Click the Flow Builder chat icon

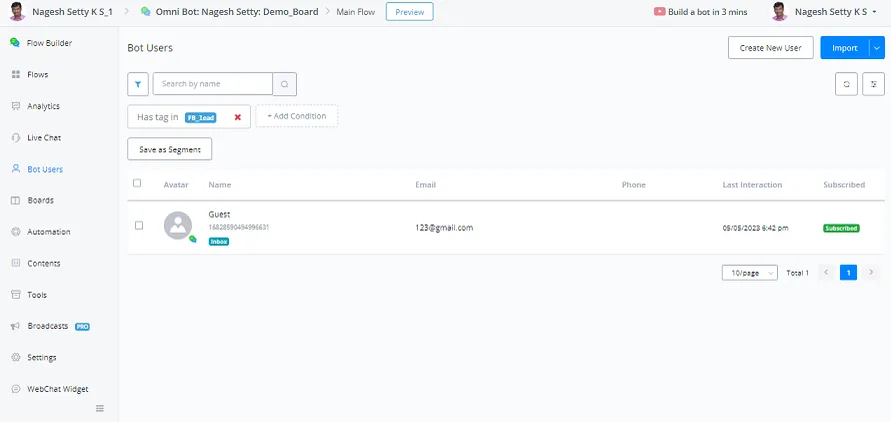[15, 43]
